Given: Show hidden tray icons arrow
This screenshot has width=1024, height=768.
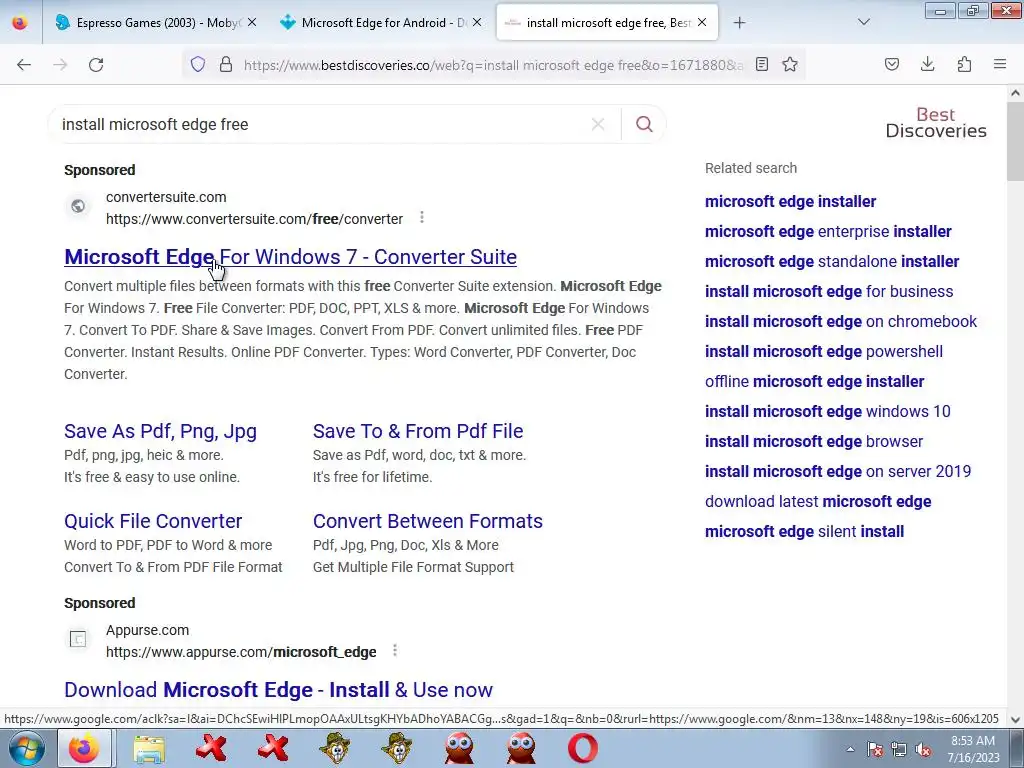Looking at the screenshot, I should click(x=850, y=750).
